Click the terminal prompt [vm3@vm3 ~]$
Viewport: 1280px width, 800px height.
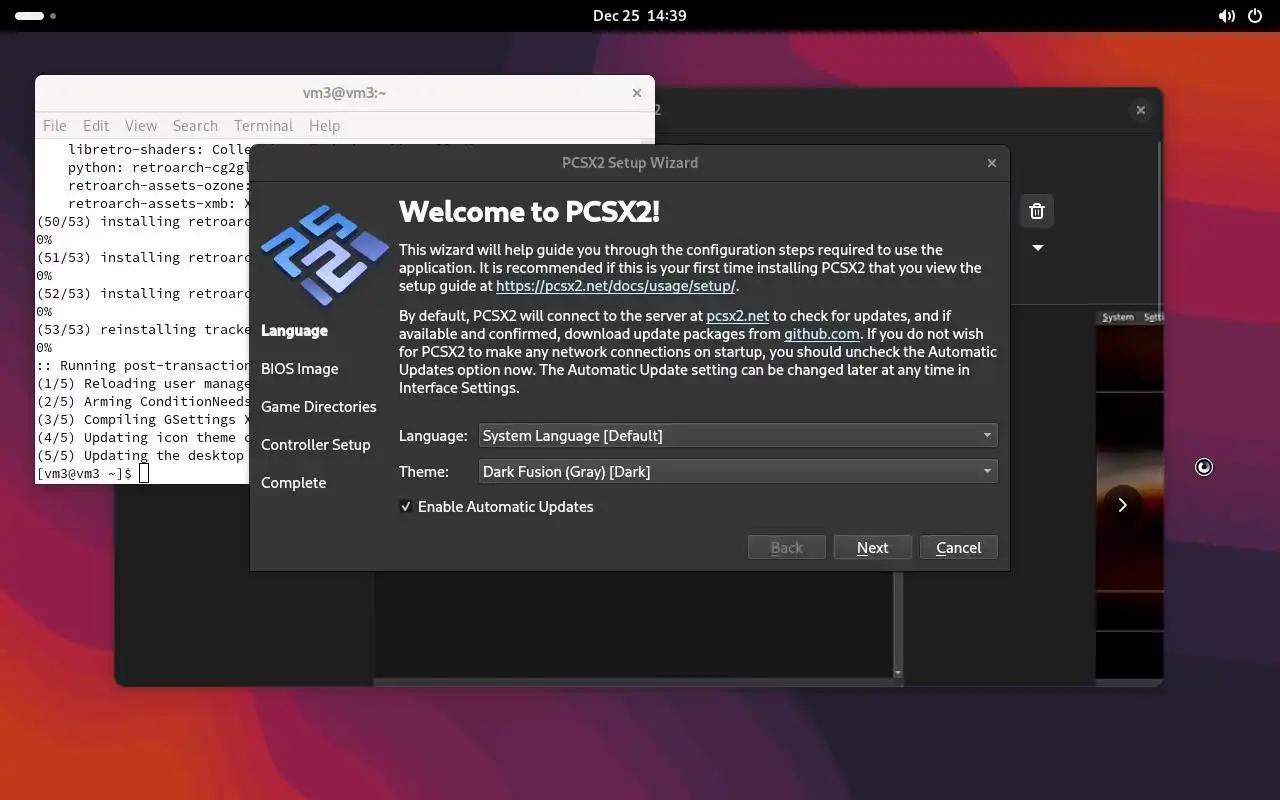coord(84,474)
